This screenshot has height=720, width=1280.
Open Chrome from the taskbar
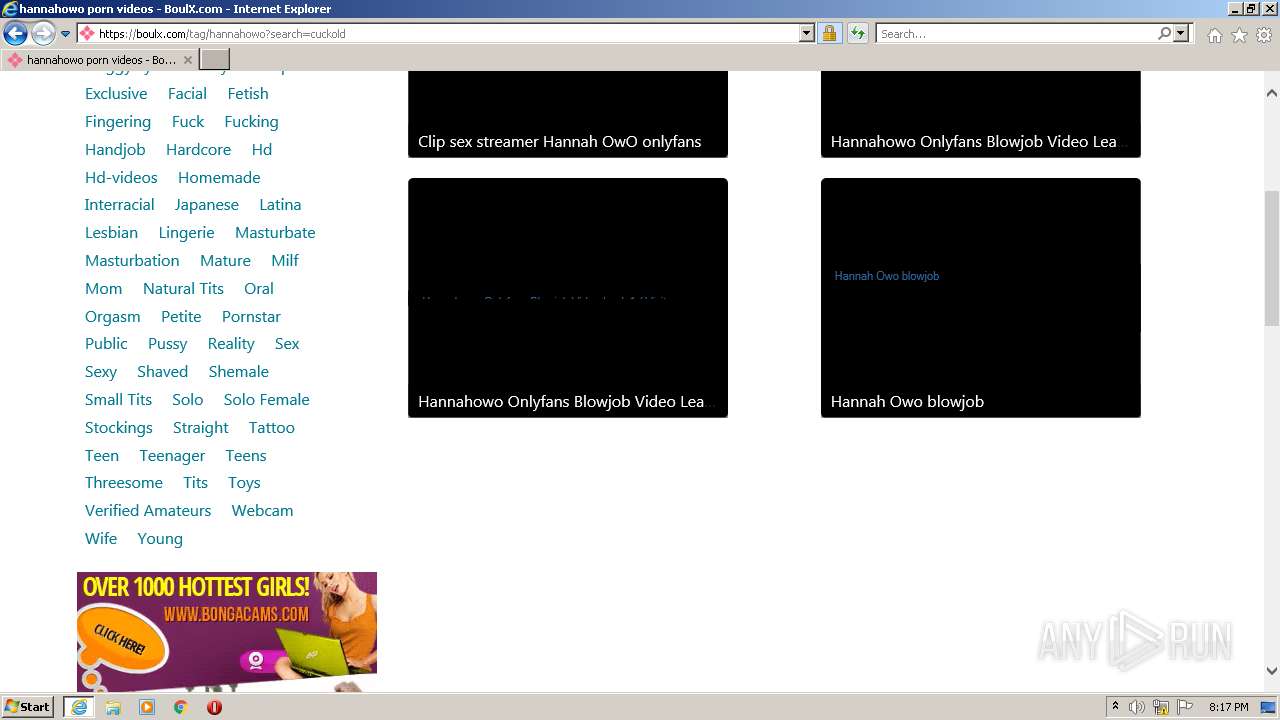point(180,707)
